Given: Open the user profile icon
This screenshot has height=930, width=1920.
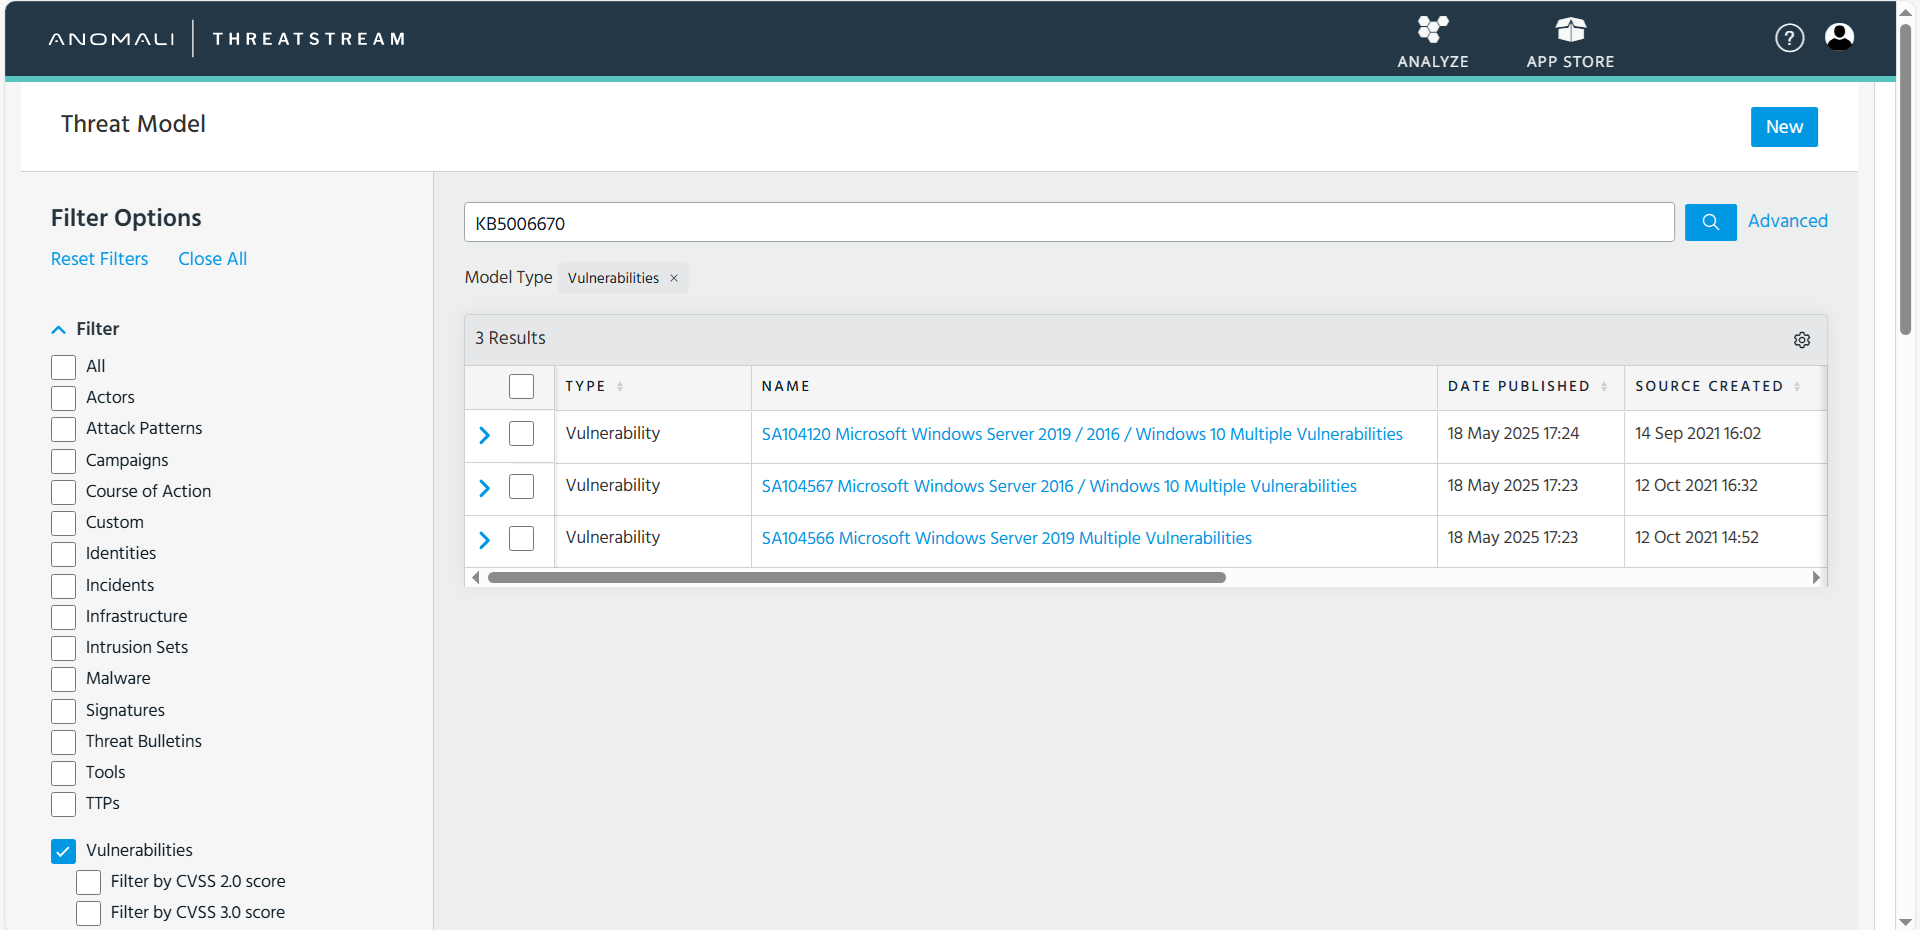Looking at the screenshot, I should point(1839,37).
